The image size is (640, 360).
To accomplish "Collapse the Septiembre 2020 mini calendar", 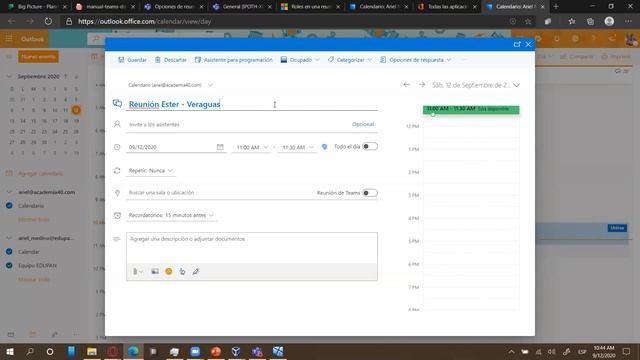I will 9,76.
